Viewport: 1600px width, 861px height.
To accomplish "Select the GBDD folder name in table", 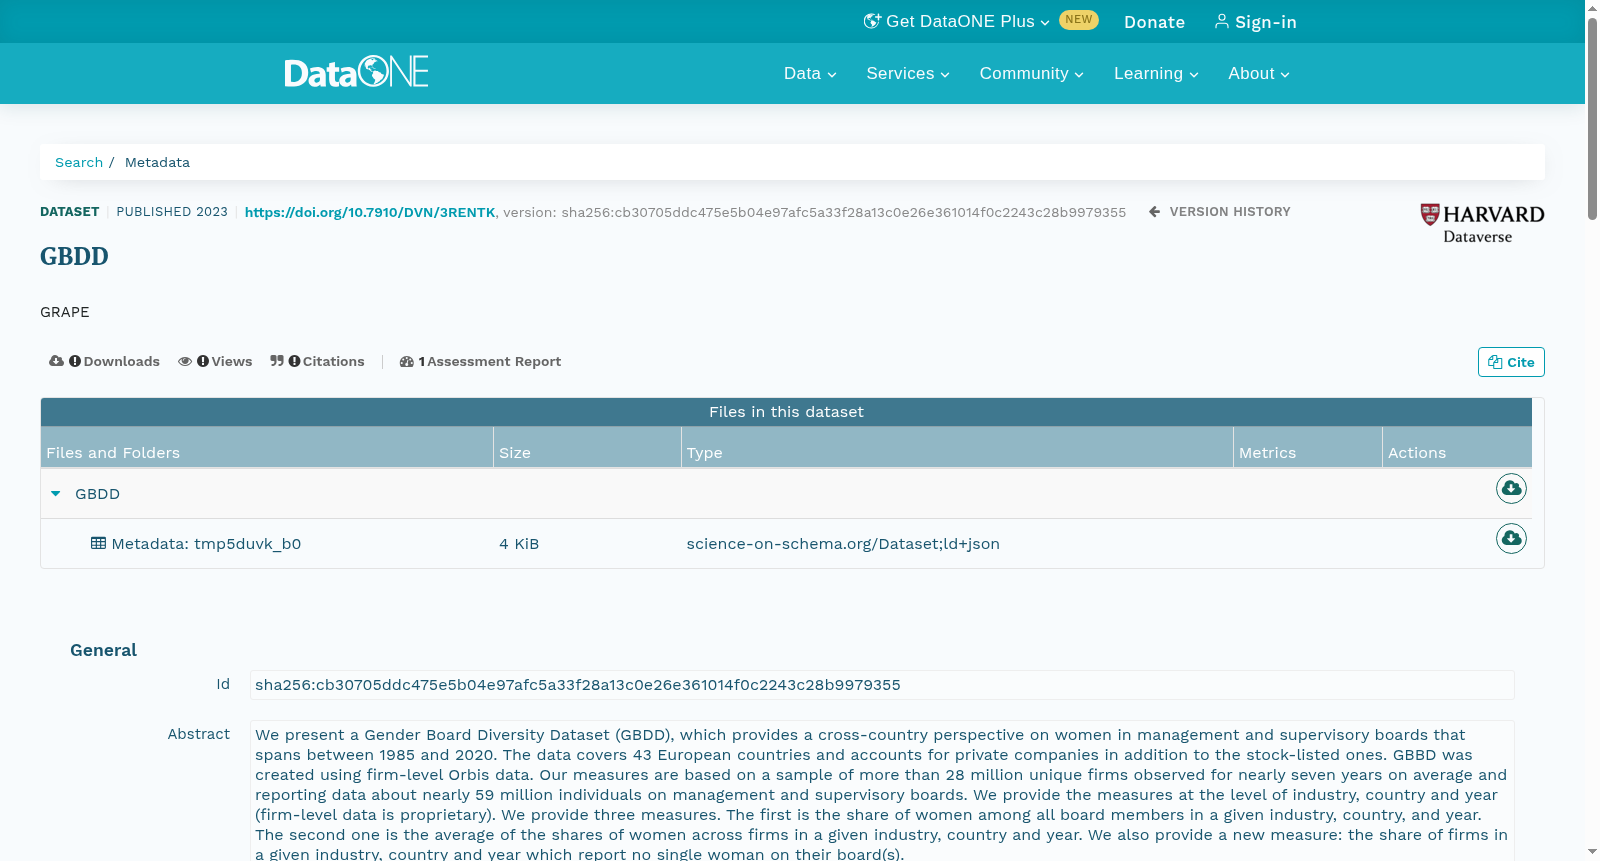I will tap(97, 494).
